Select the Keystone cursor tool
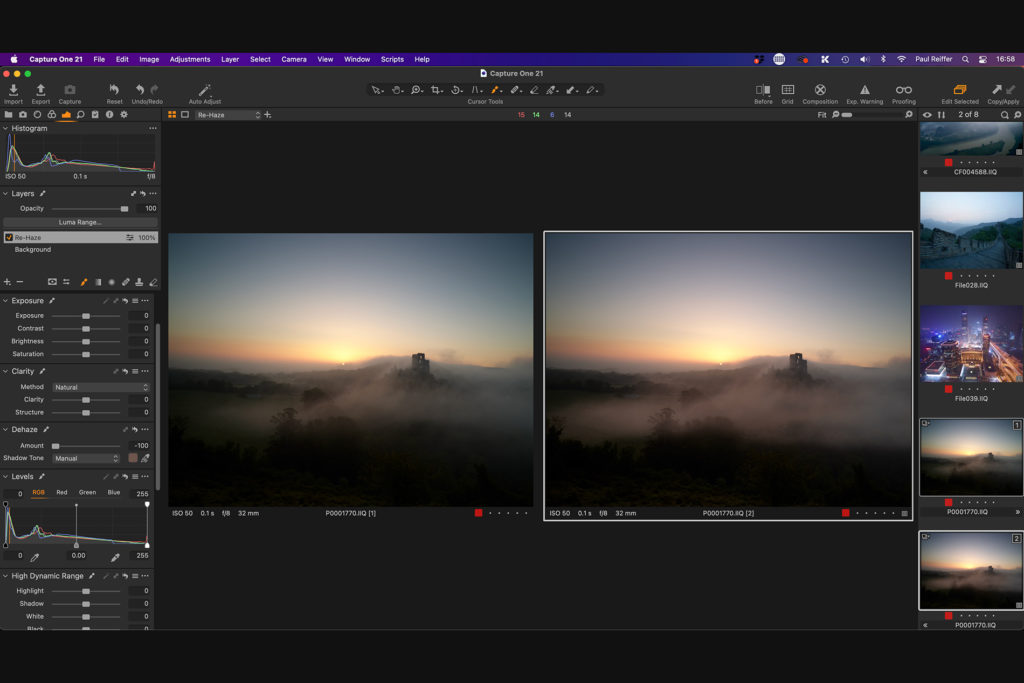The width and height of the screenshot is (1024, 683). click(476, 90)
